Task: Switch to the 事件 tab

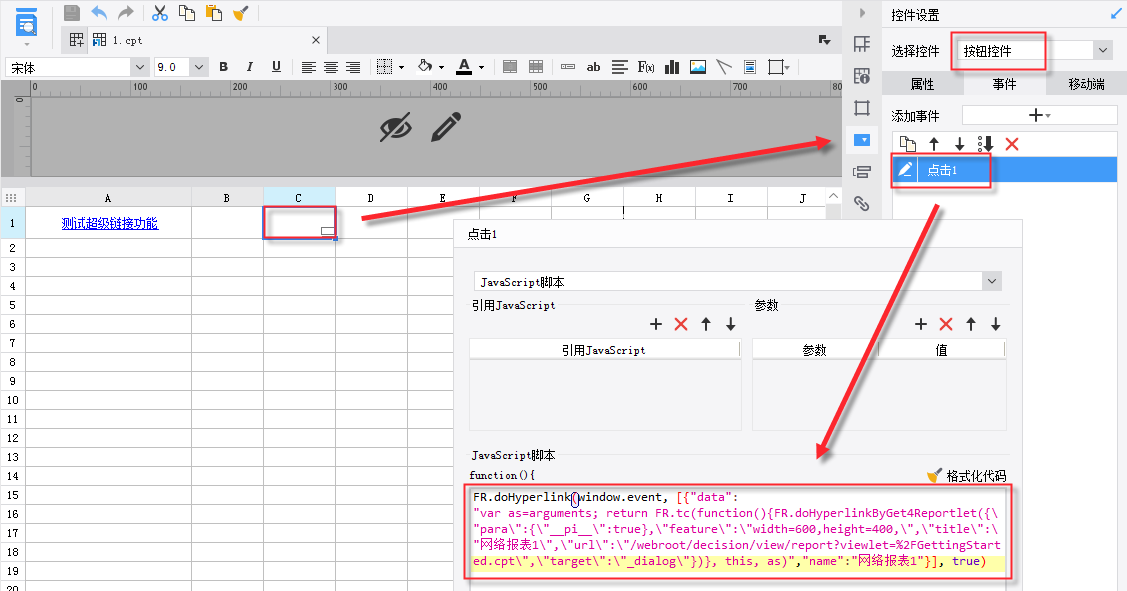Action: pos(1004,84)
